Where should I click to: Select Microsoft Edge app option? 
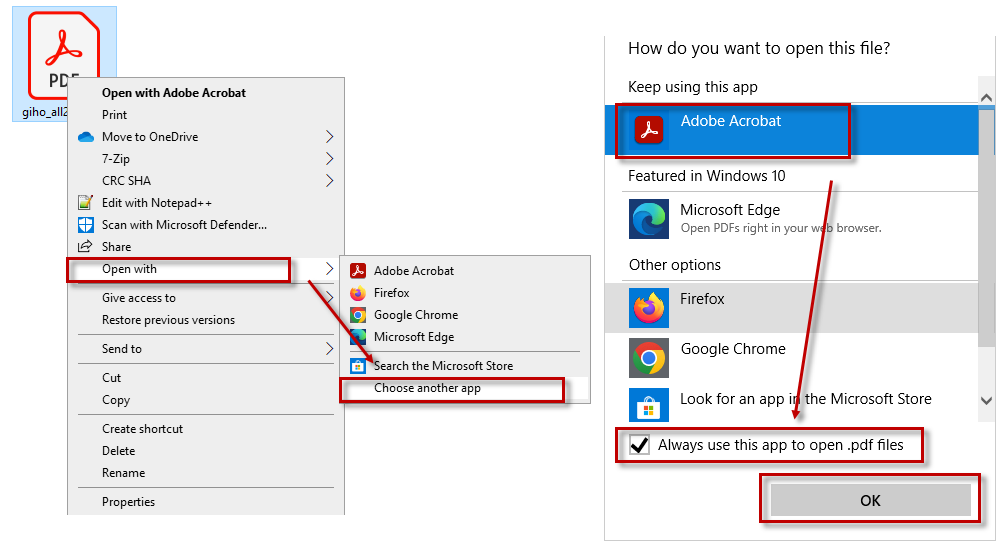[x=791, y=219]
